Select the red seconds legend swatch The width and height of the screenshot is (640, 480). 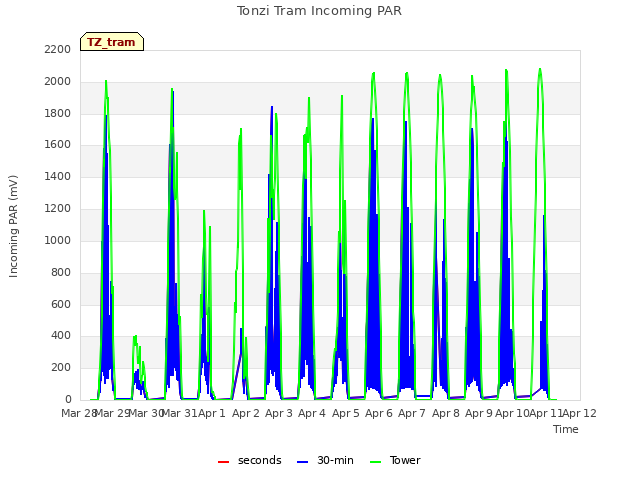(223, 462)
